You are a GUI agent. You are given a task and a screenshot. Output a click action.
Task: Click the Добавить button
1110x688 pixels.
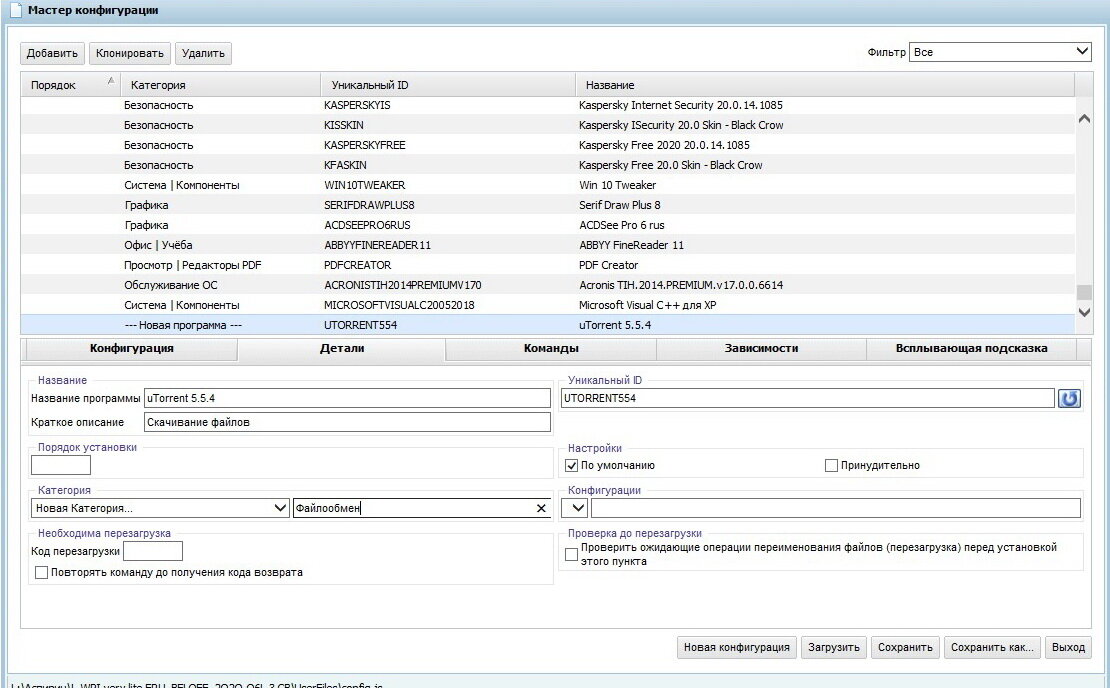pos(52,53)
